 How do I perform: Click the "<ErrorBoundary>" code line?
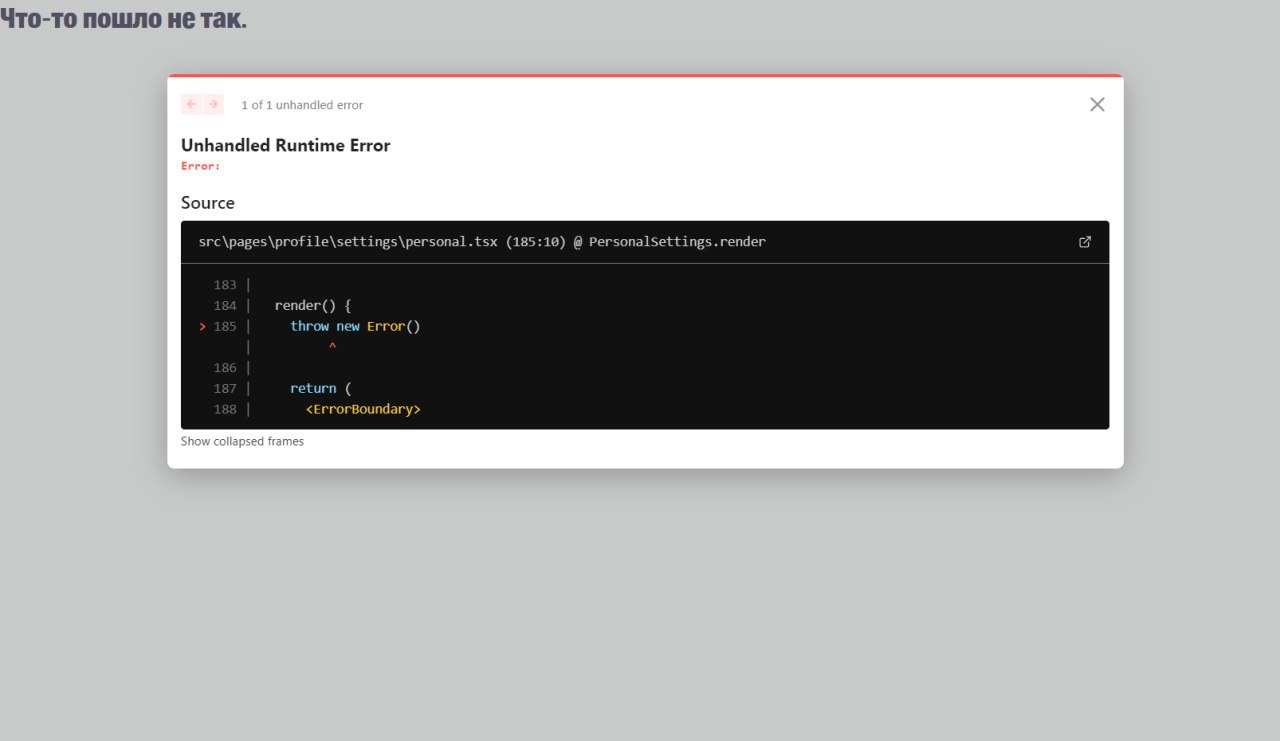pyautogui.click(x=363, y=409)
